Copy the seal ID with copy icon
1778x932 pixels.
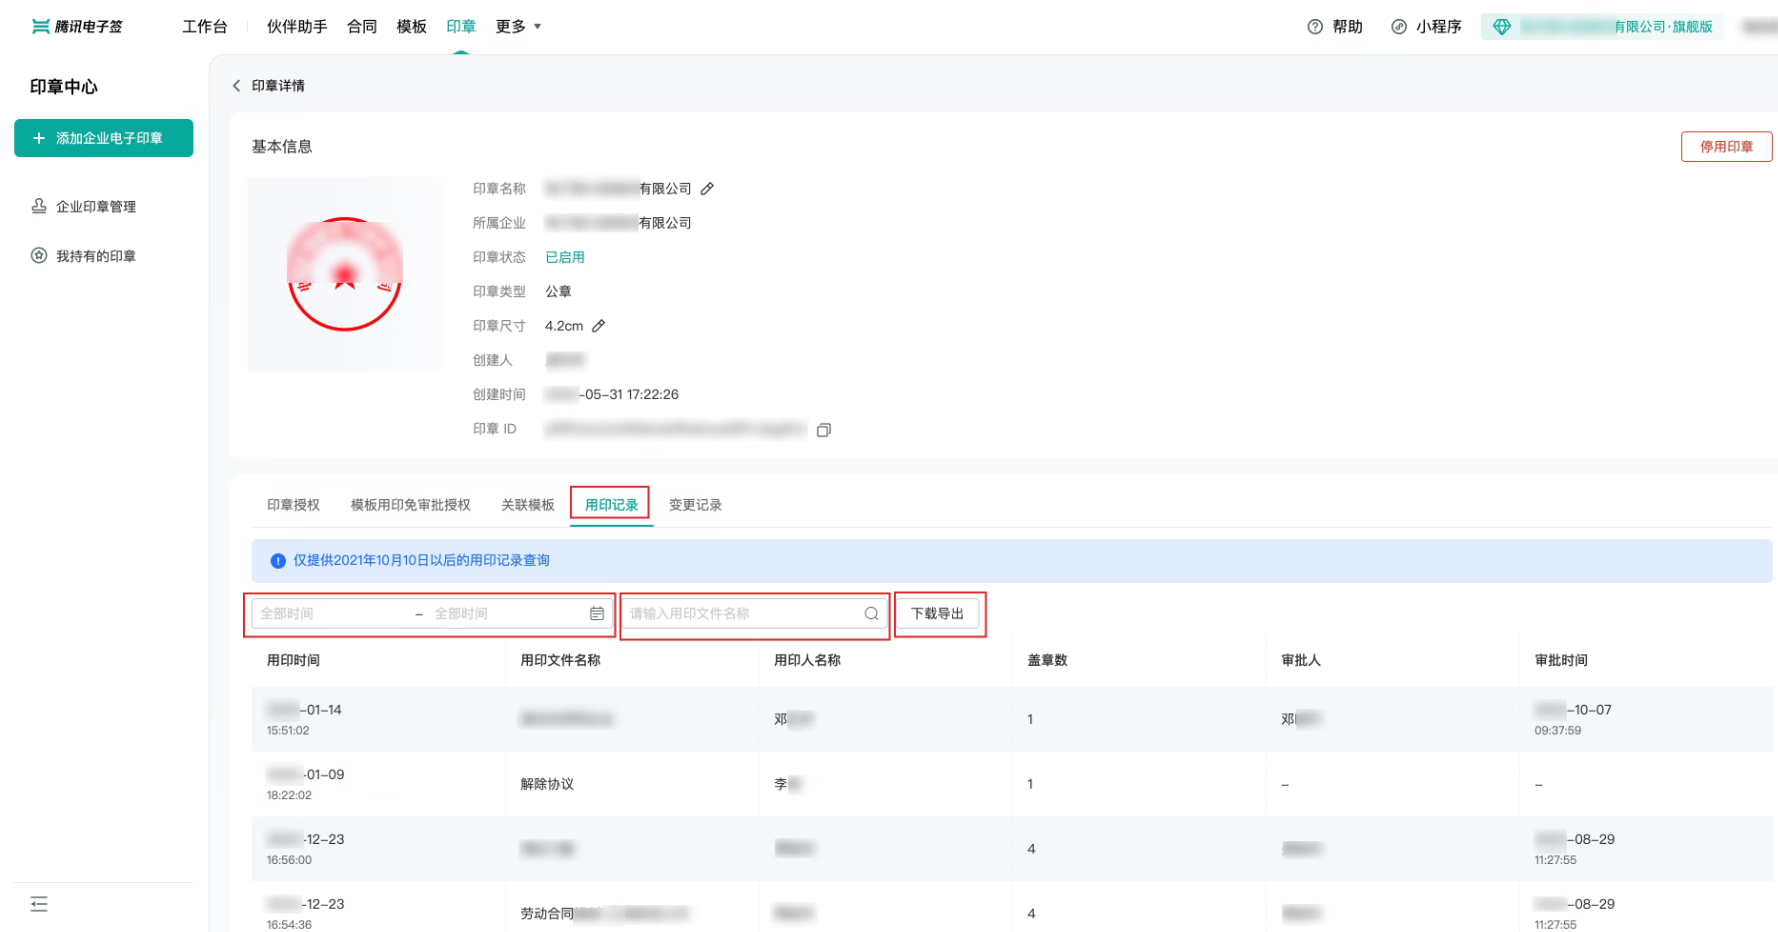point(824,430)
